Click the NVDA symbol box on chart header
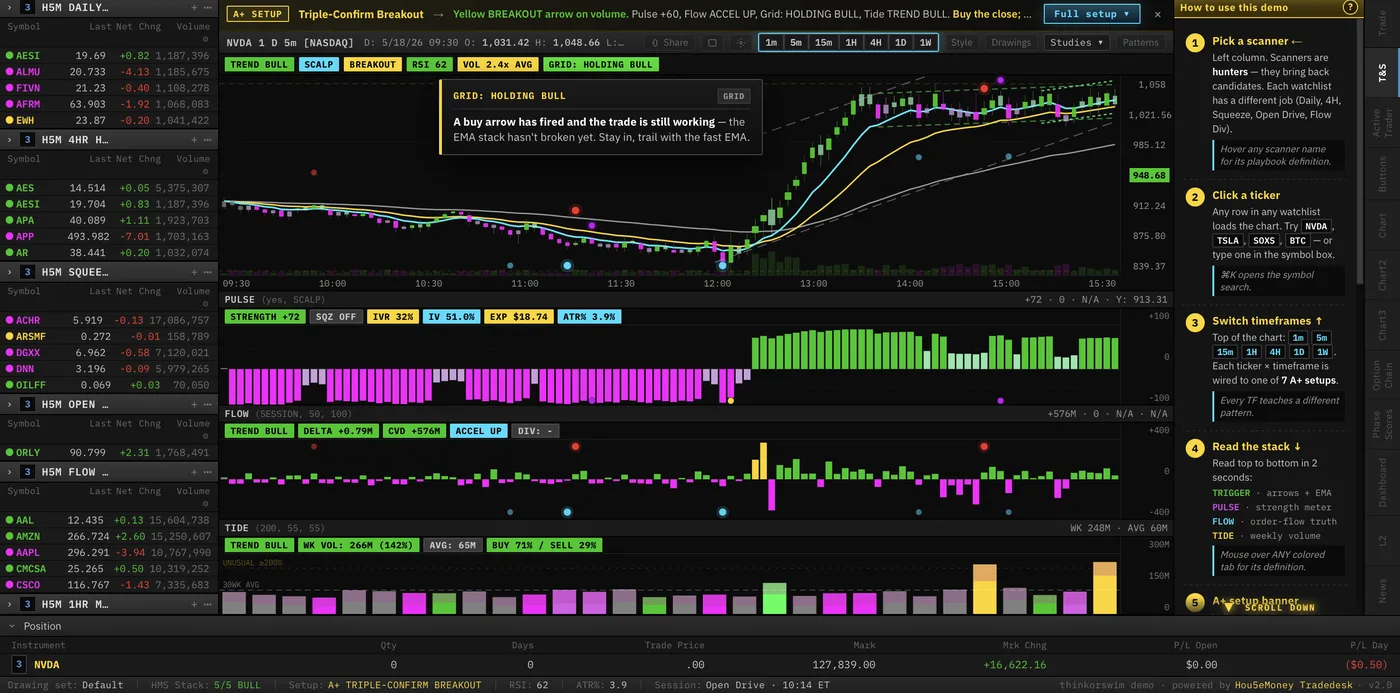Viewport: 1400px width, 693px height. click(239, 43)
